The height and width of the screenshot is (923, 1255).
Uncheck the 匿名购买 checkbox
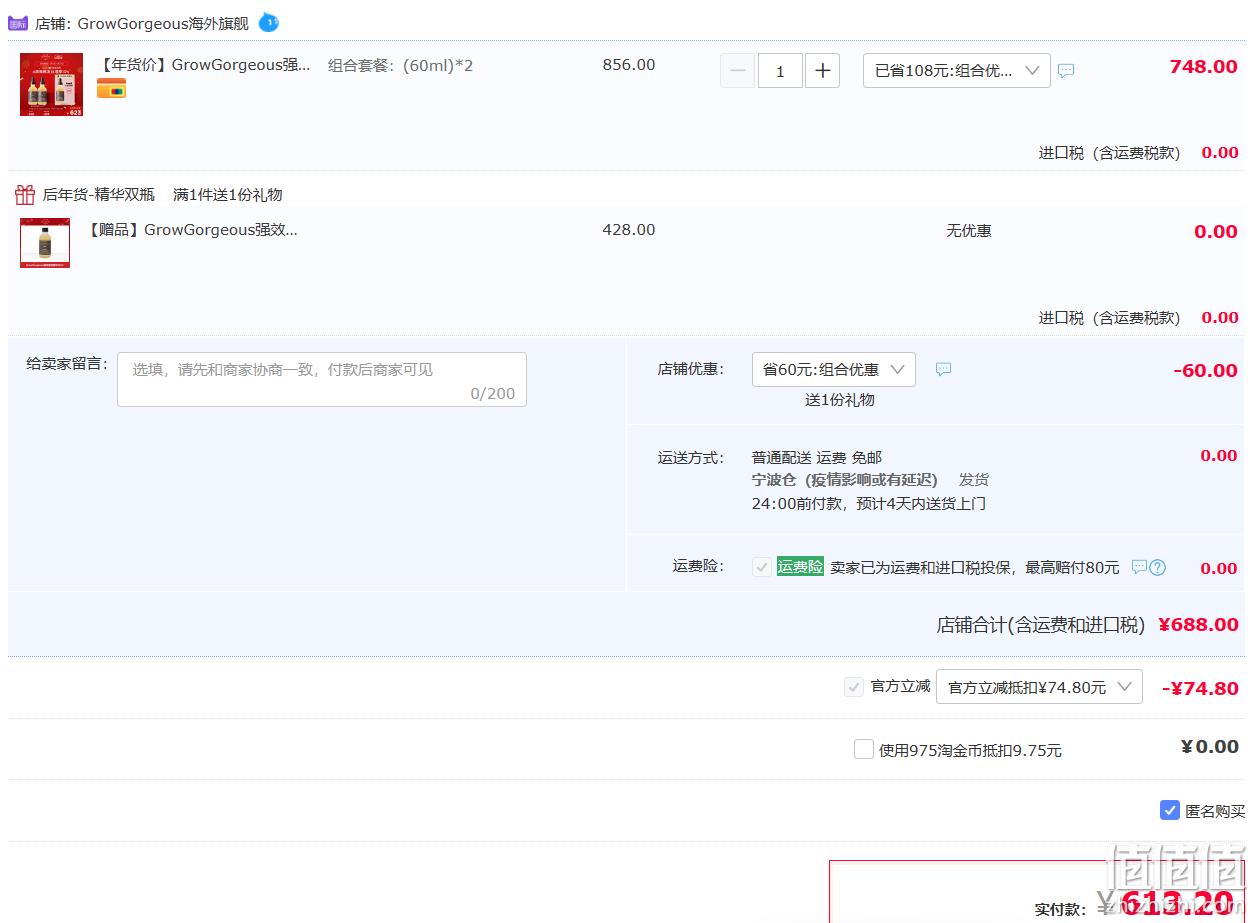1170,810
